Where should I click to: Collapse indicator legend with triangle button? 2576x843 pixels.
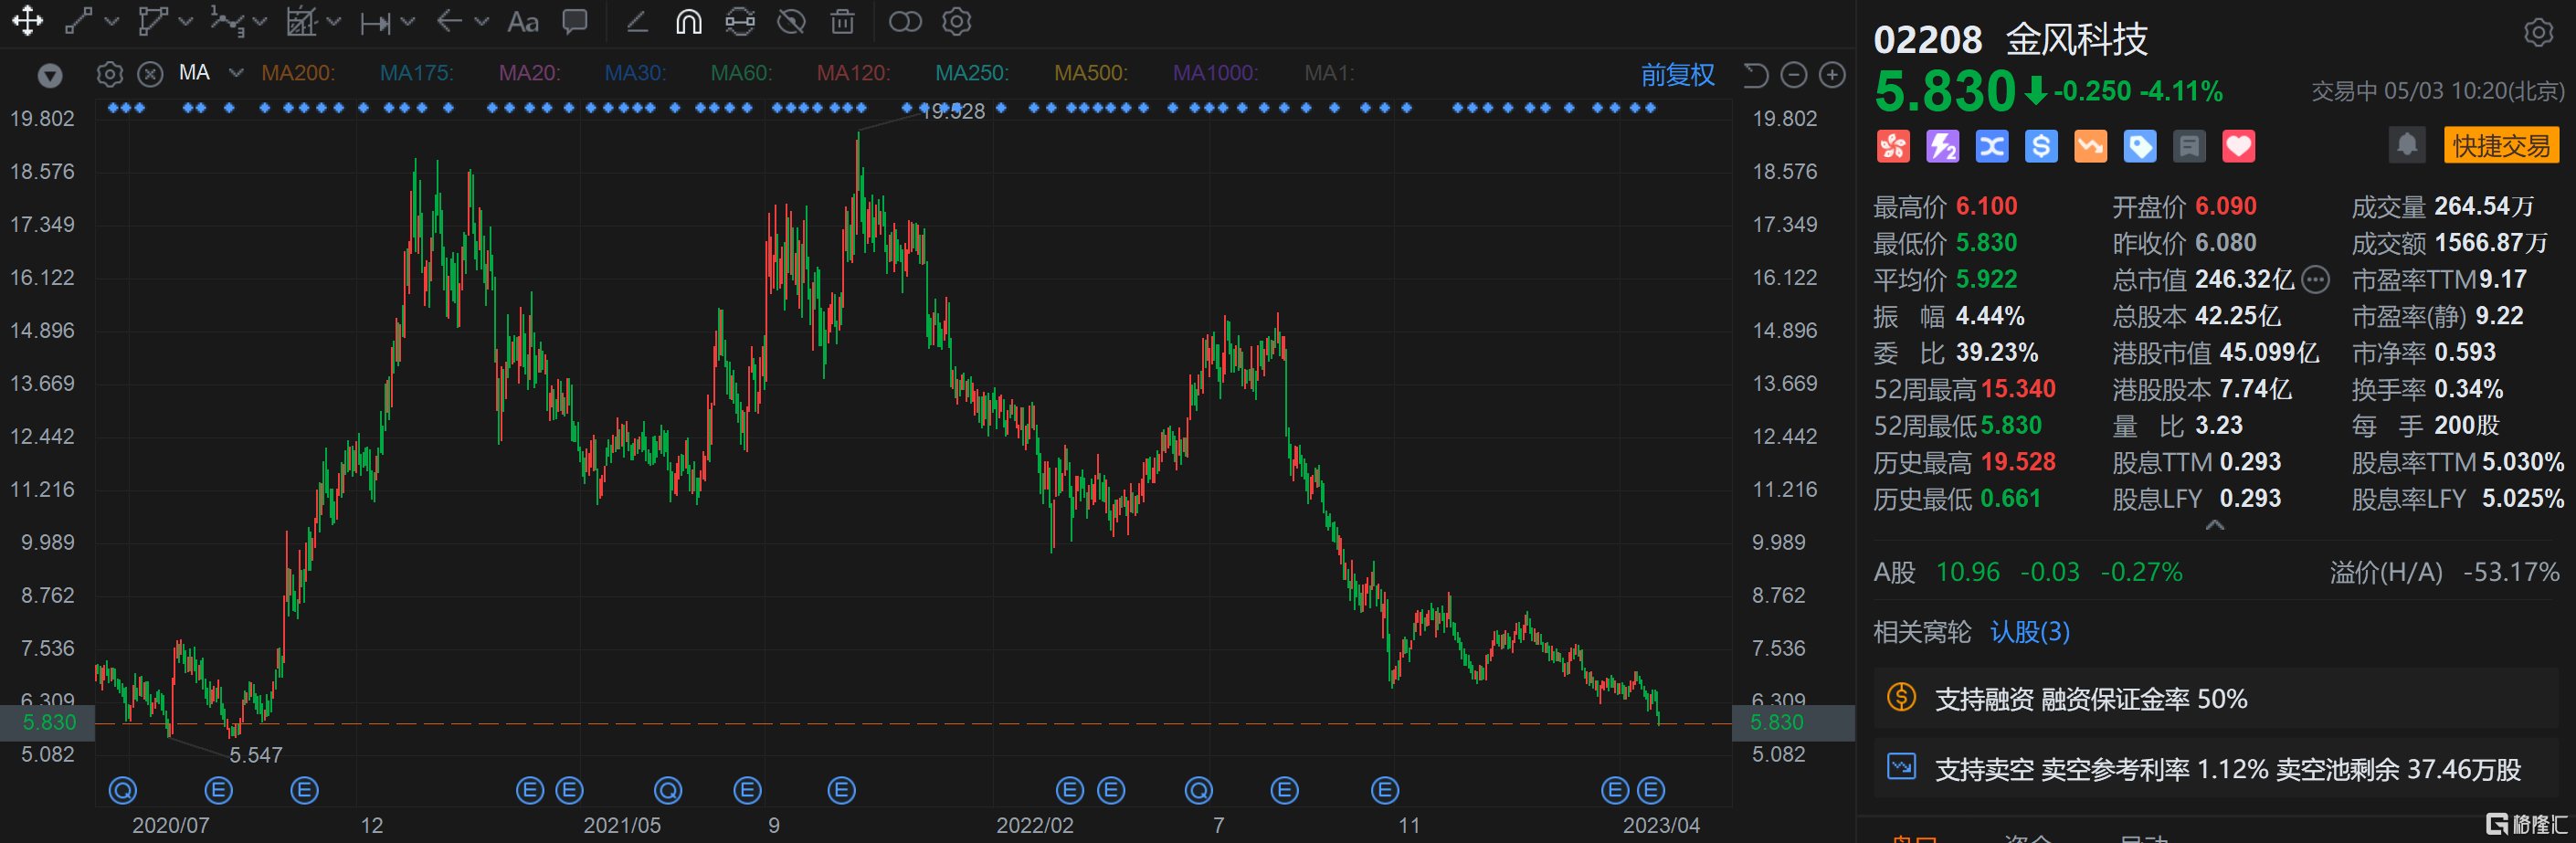click(x=50, y=76)
